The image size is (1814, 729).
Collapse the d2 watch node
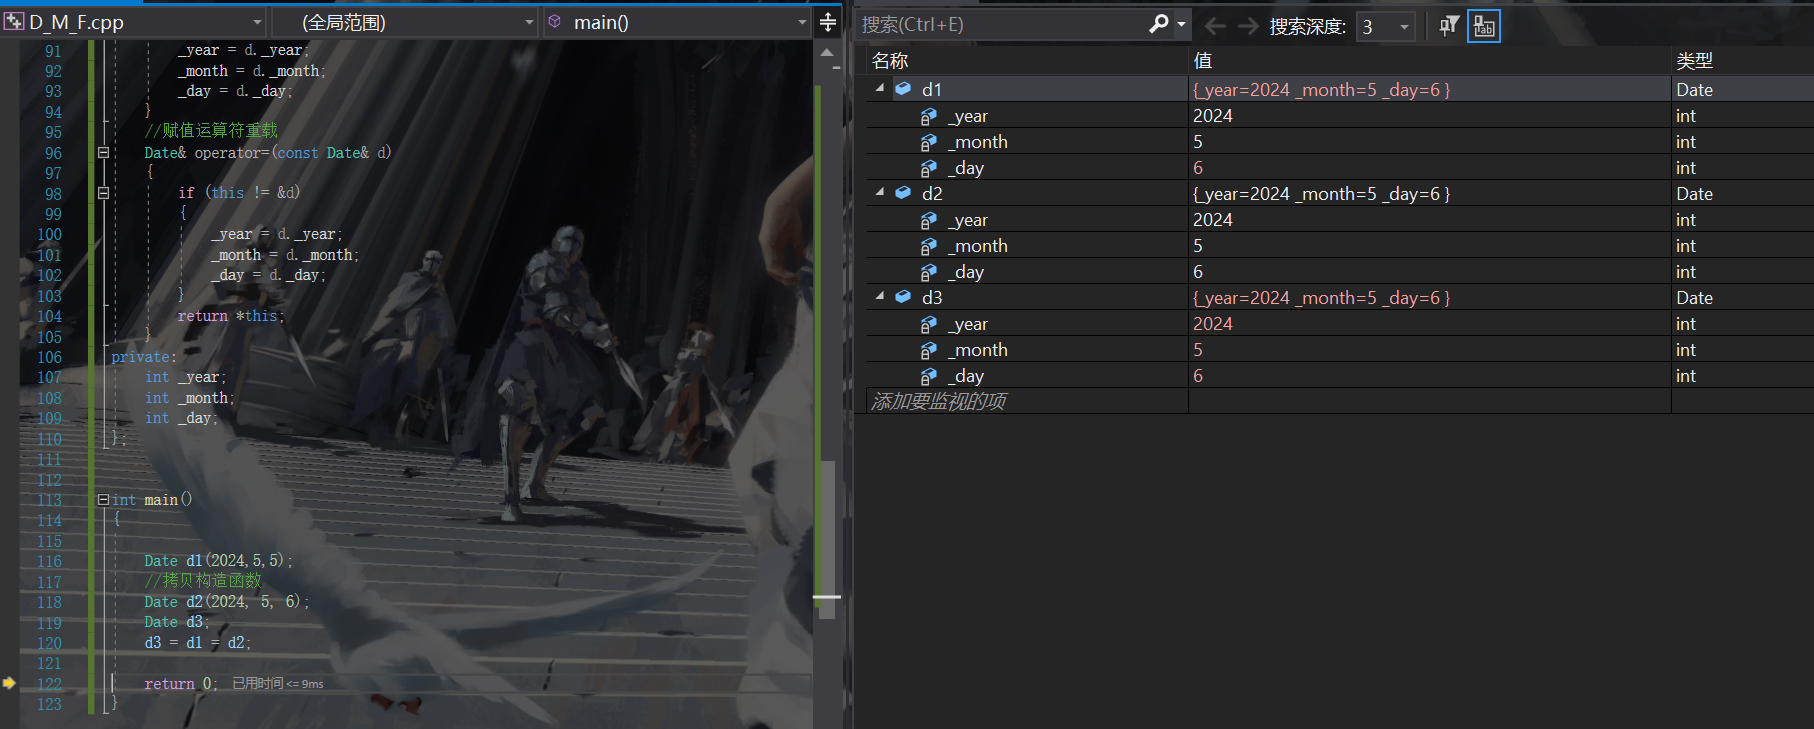pos(880,193)
